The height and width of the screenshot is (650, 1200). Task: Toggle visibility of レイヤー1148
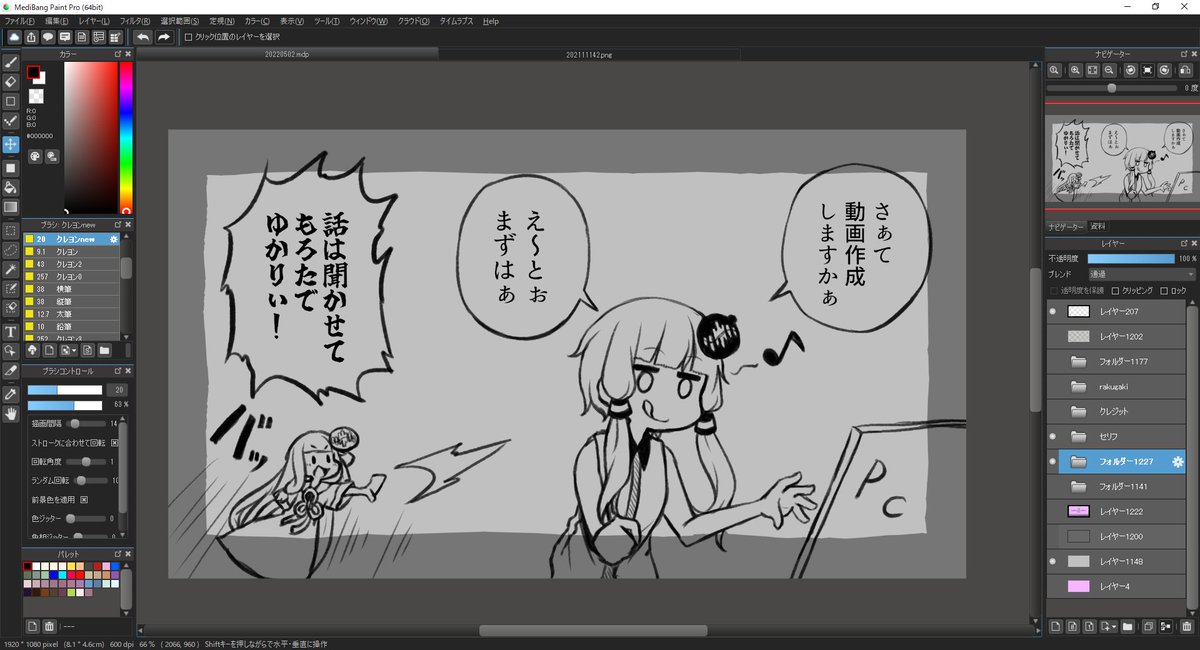point(1054,562)
